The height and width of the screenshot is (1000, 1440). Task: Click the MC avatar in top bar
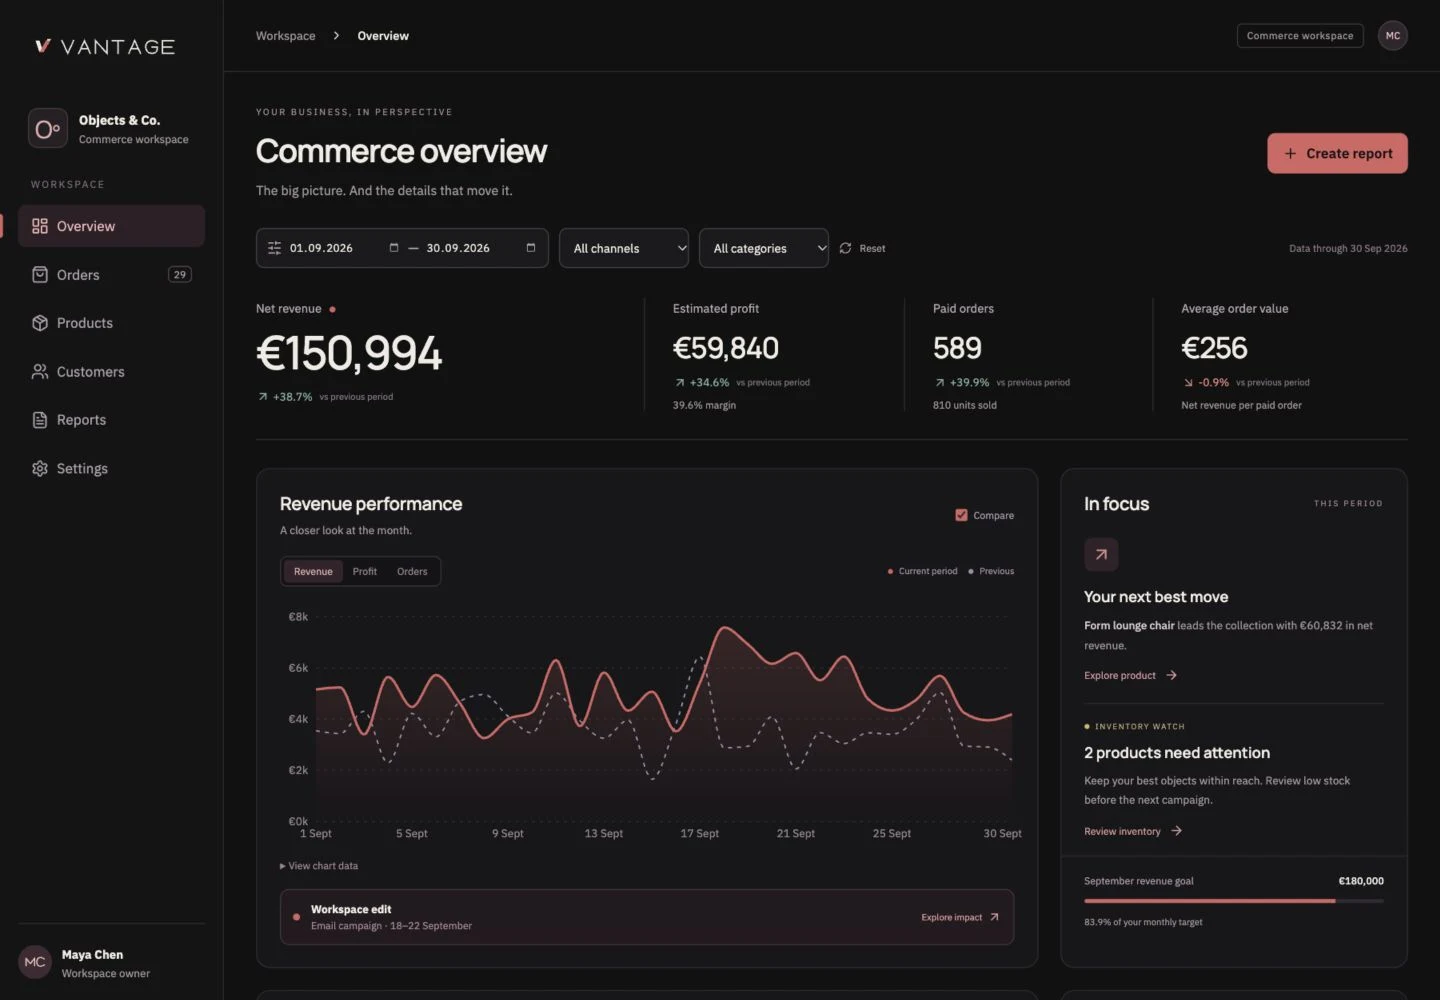click(x=1393, y=36)
